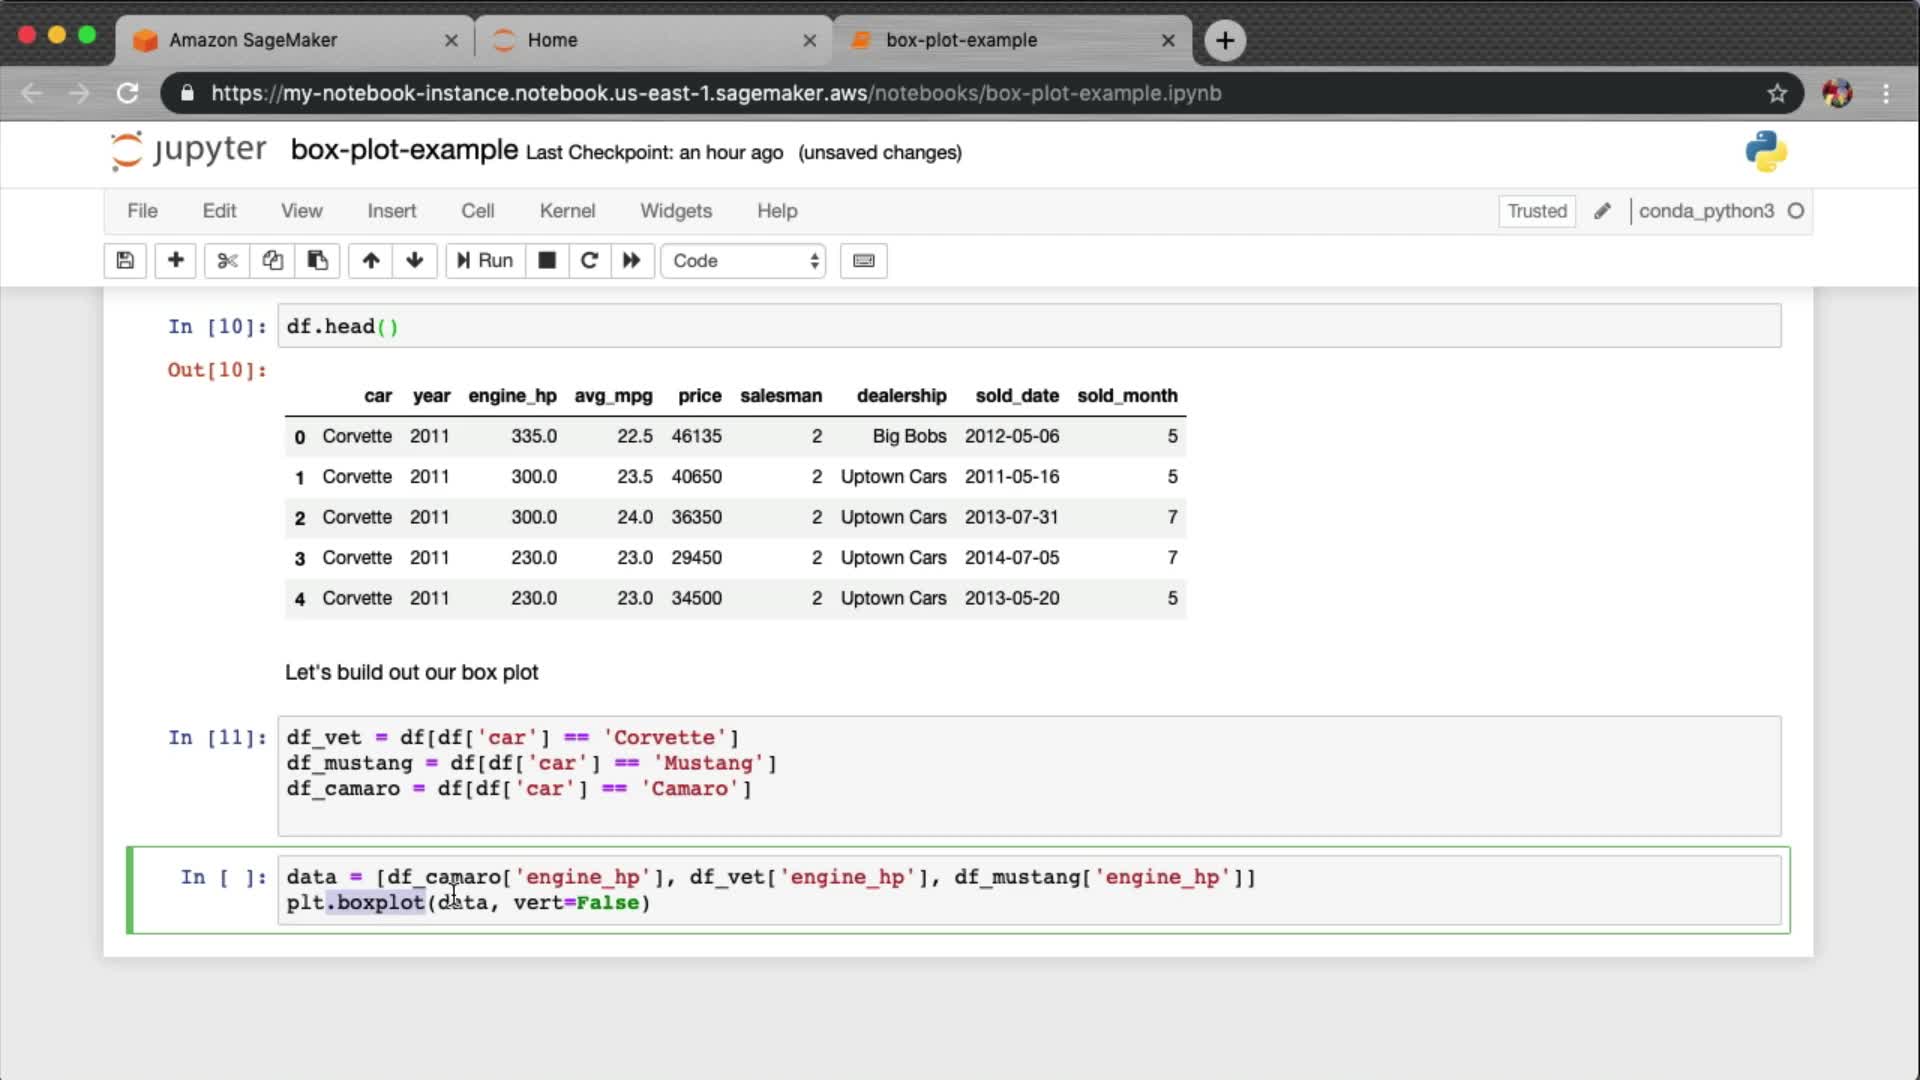Open the command palette keyboard icon
This screenshot has height=1080, width=1920.
coord(864,261)
